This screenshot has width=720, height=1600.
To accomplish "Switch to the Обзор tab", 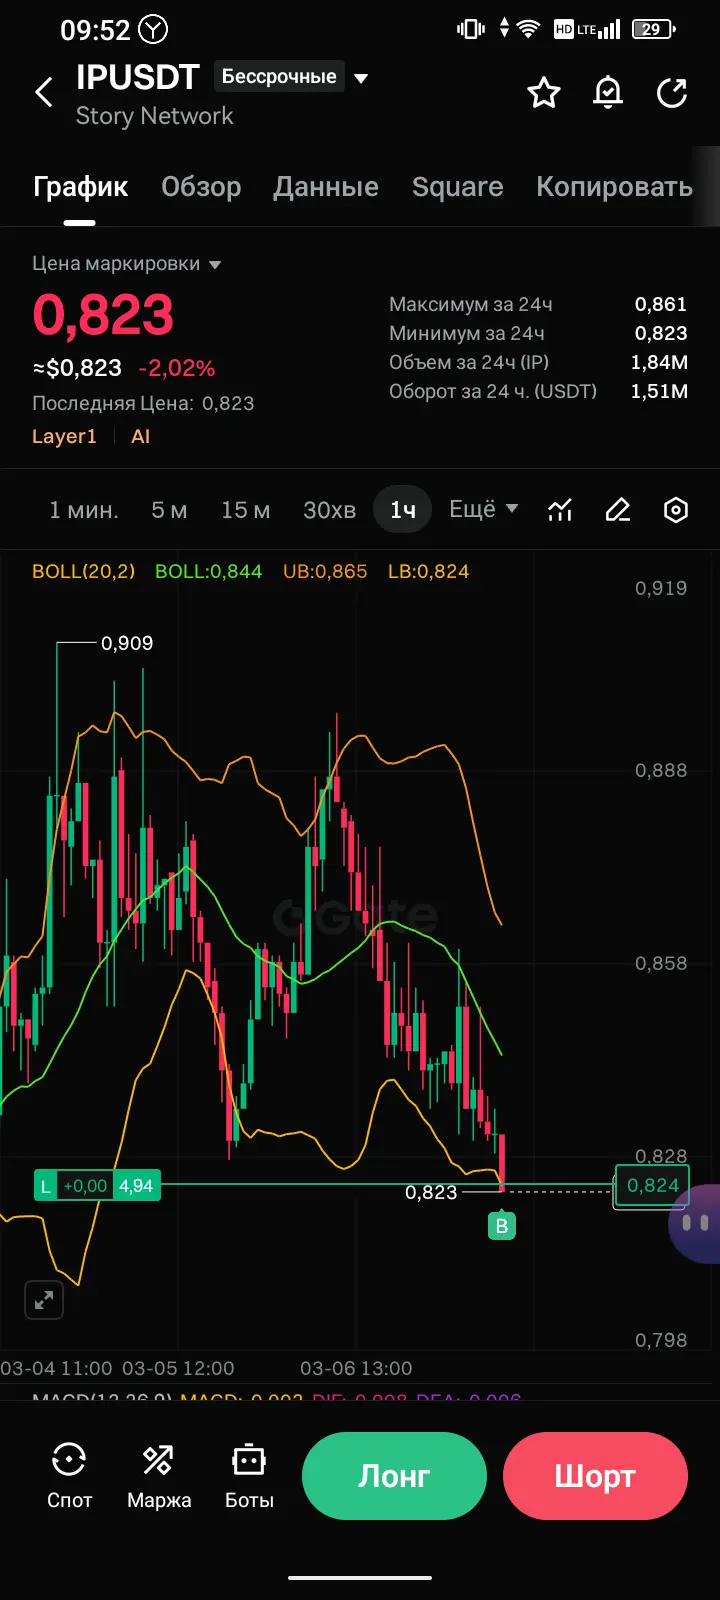I will coord(201,187).
